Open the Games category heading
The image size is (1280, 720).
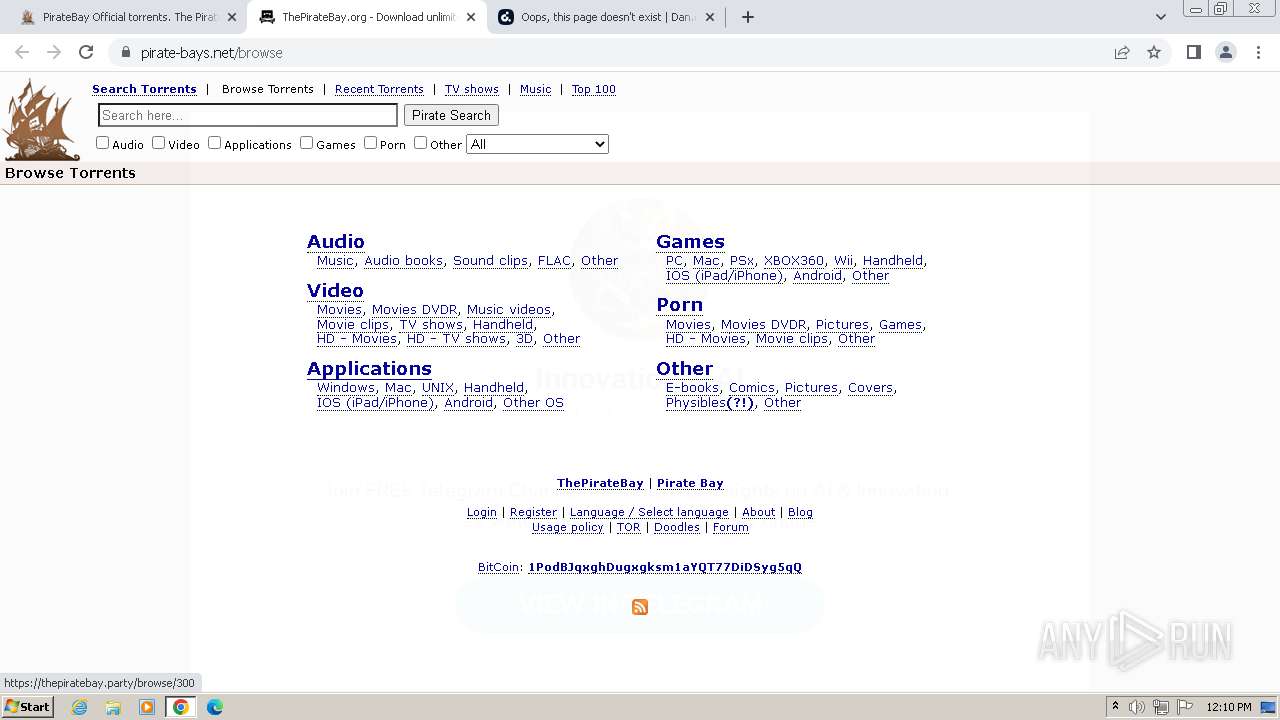tap(690, 241)
